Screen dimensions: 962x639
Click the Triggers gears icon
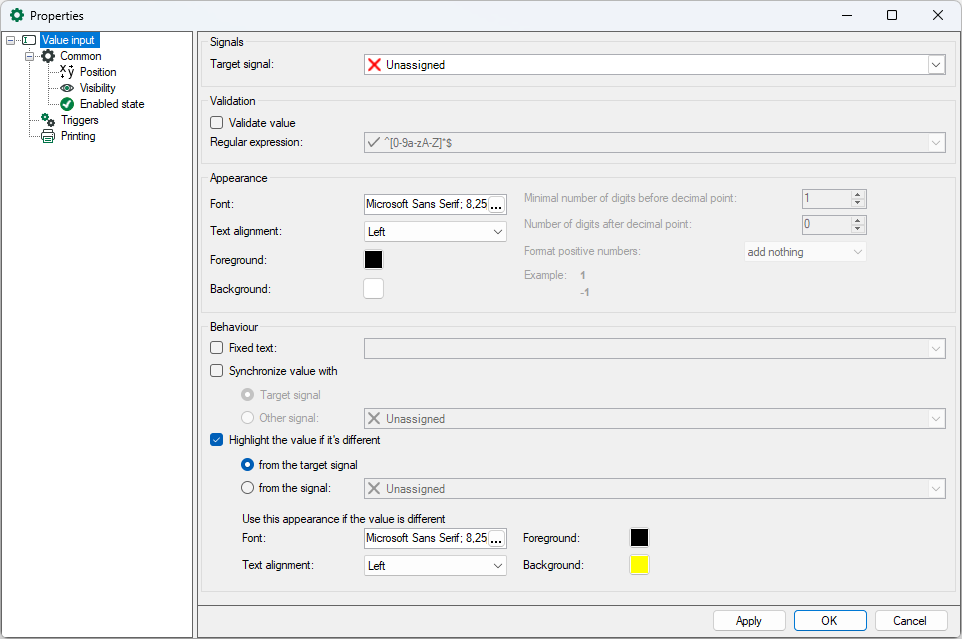point(48,120)
